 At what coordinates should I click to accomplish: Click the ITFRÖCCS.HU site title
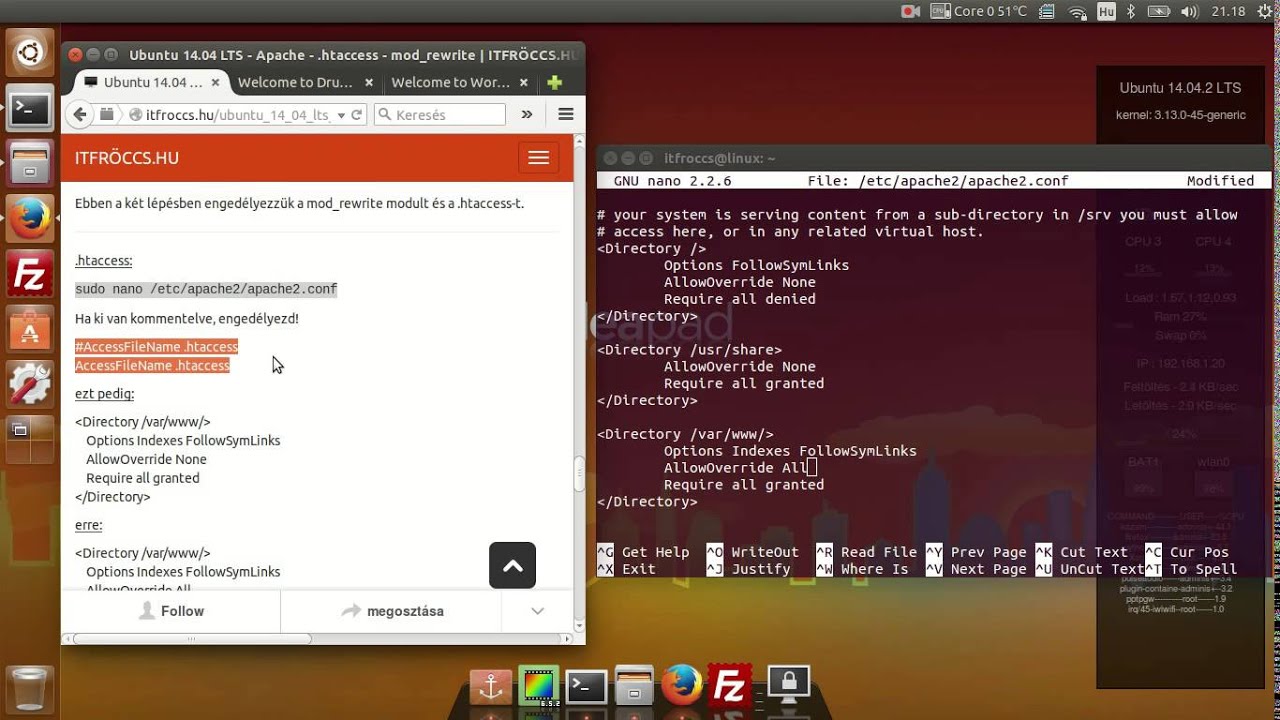[127, 158]
